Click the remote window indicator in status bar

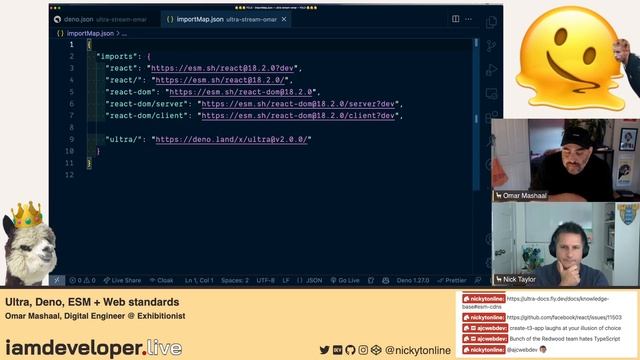point(57,280)
